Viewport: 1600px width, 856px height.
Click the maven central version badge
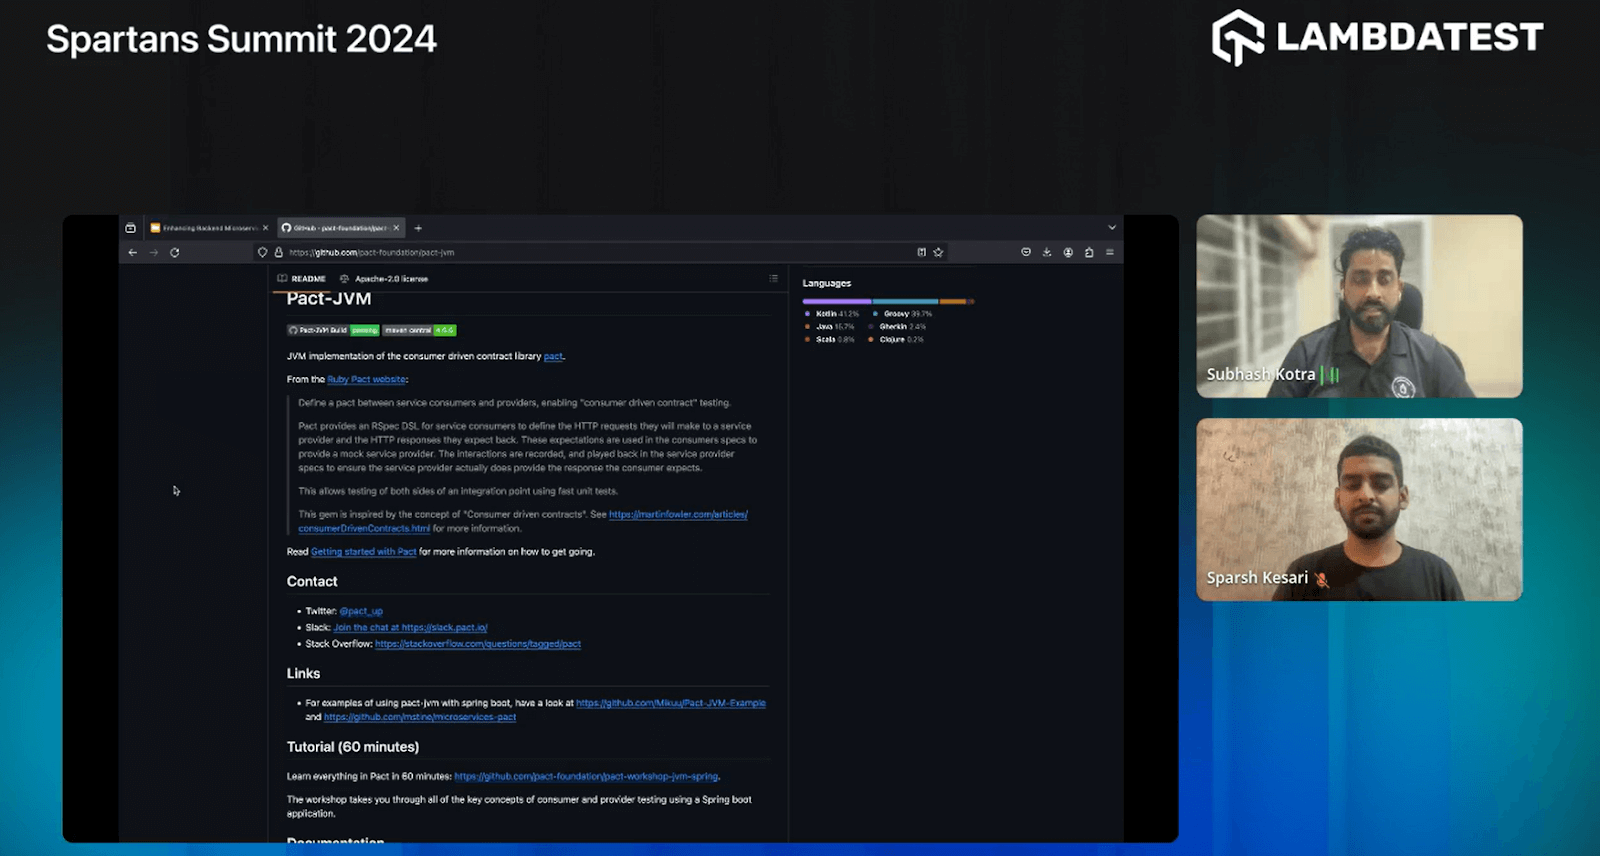click(420, 330)
